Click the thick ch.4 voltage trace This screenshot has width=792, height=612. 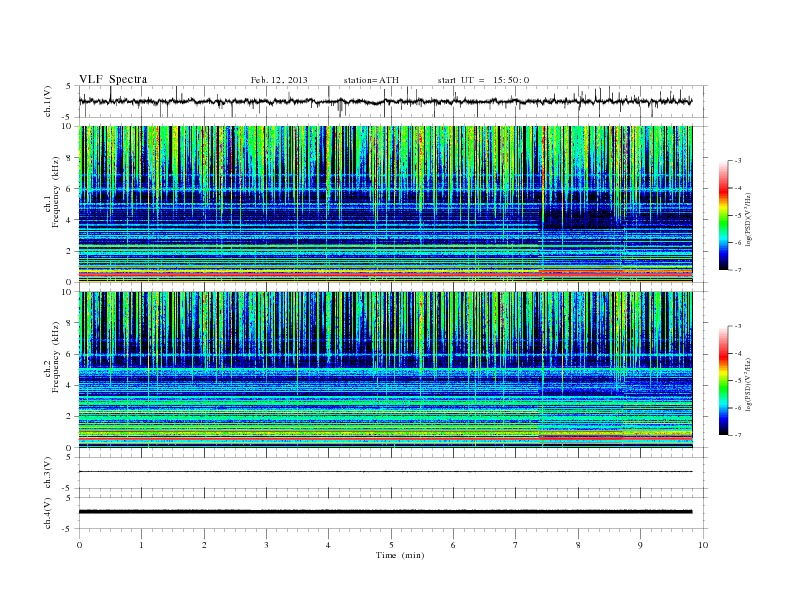(385, 512)
